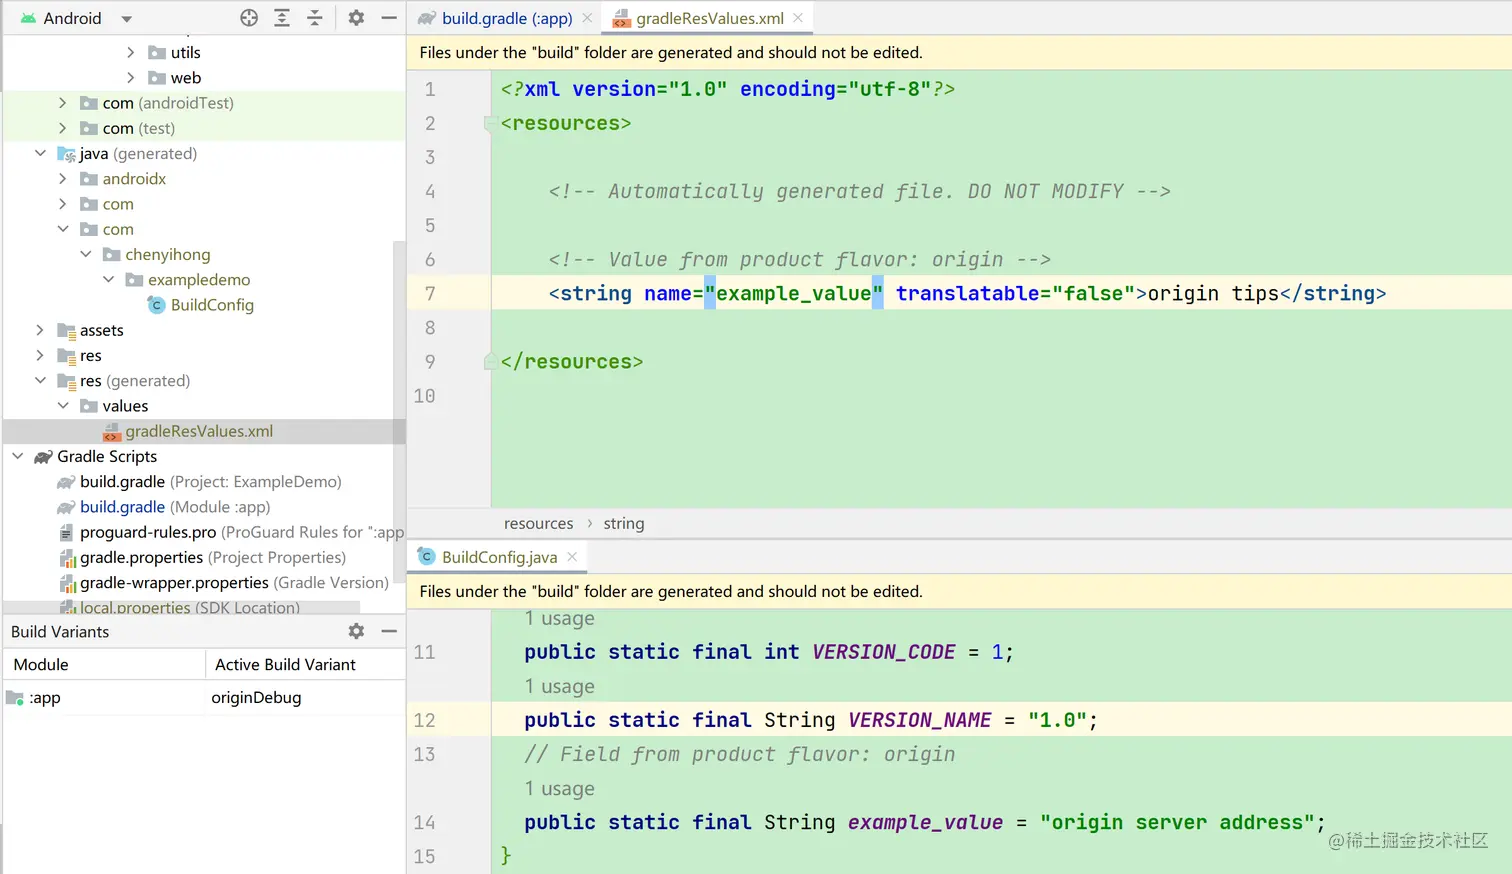The height and width of the screenshot is (874, 1512).
Task: Select the BuildConfig.java tab
Action: coord(499,557)
